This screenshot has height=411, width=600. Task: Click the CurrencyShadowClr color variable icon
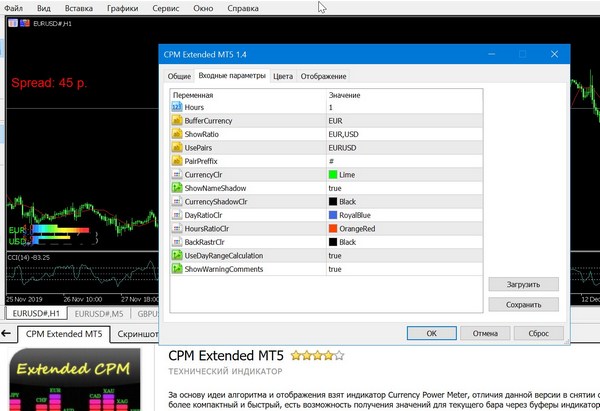pos(177,201)
